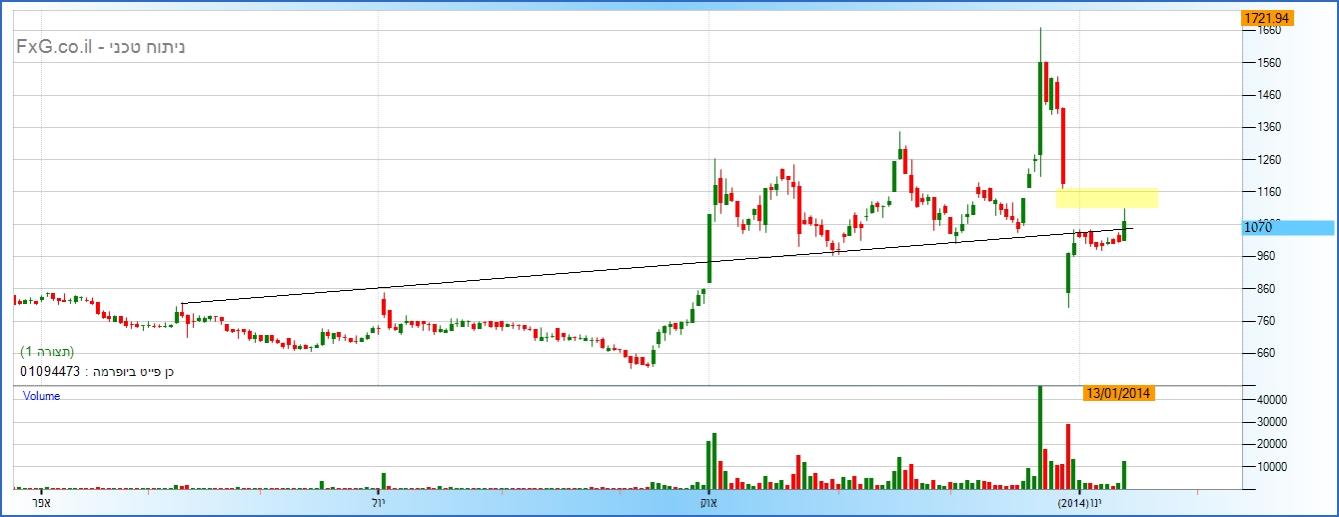Click the stock ID 01094473 text
This screenshot has width=1339, height=517.
click(x=50, y=372)
